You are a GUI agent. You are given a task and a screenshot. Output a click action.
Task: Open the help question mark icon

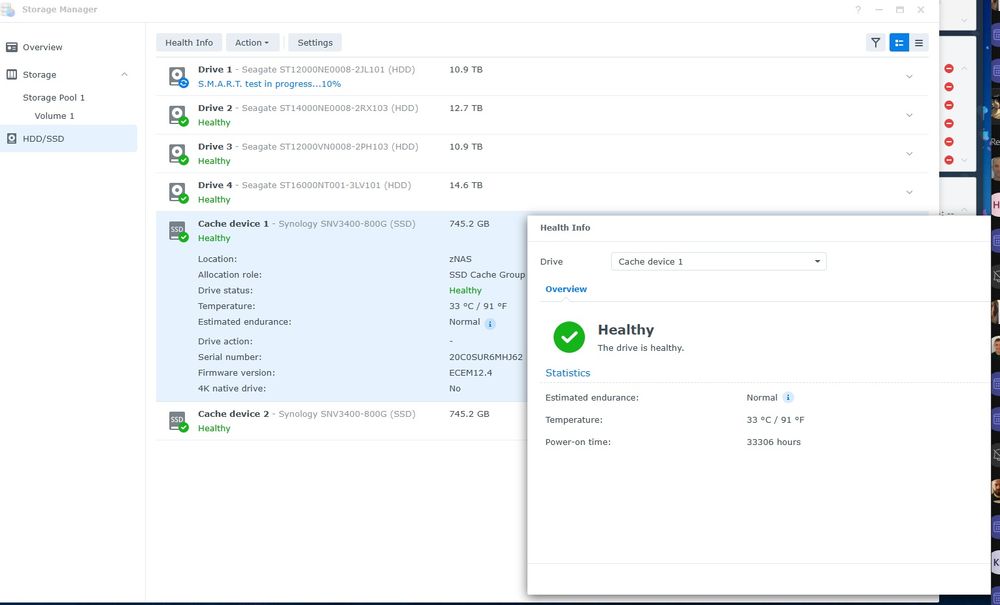tap(858, 10)
